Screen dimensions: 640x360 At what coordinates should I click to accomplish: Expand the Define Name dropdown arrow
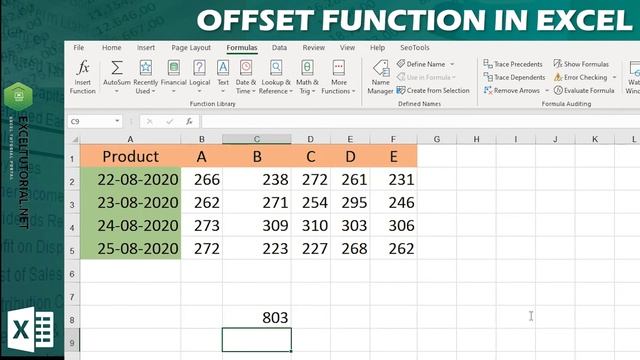452,64
